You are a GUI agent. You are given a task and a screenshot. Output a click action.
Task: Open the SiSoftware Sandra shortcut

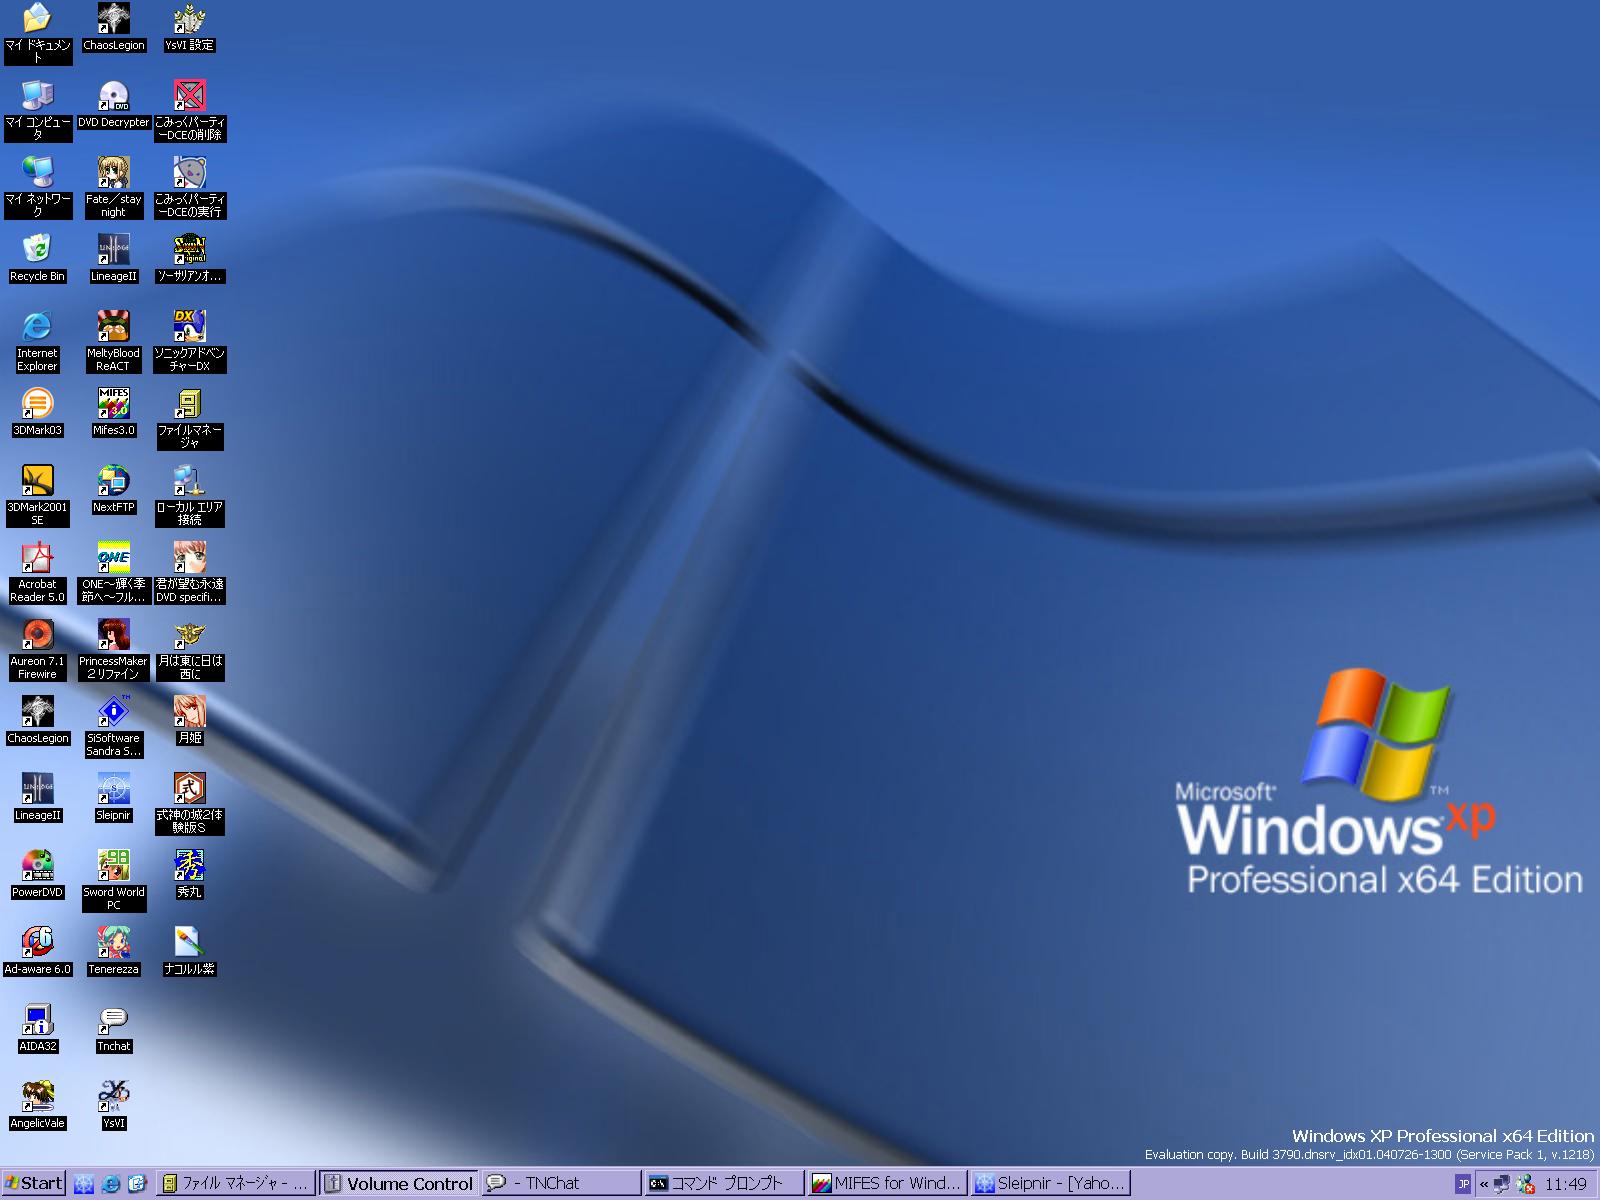tap(113, 712)
